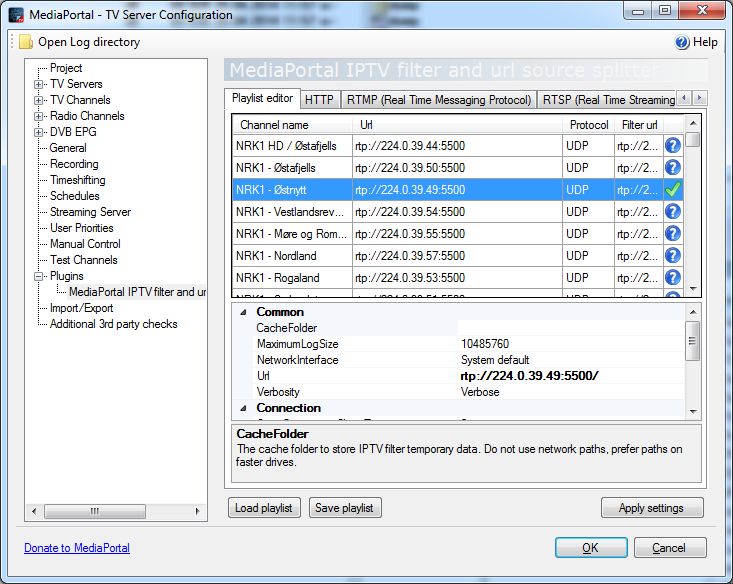Expand the DVB EPG tree node
Image resolution: width=733 pixels, height=584 pixels.
[x=38, y=132]
